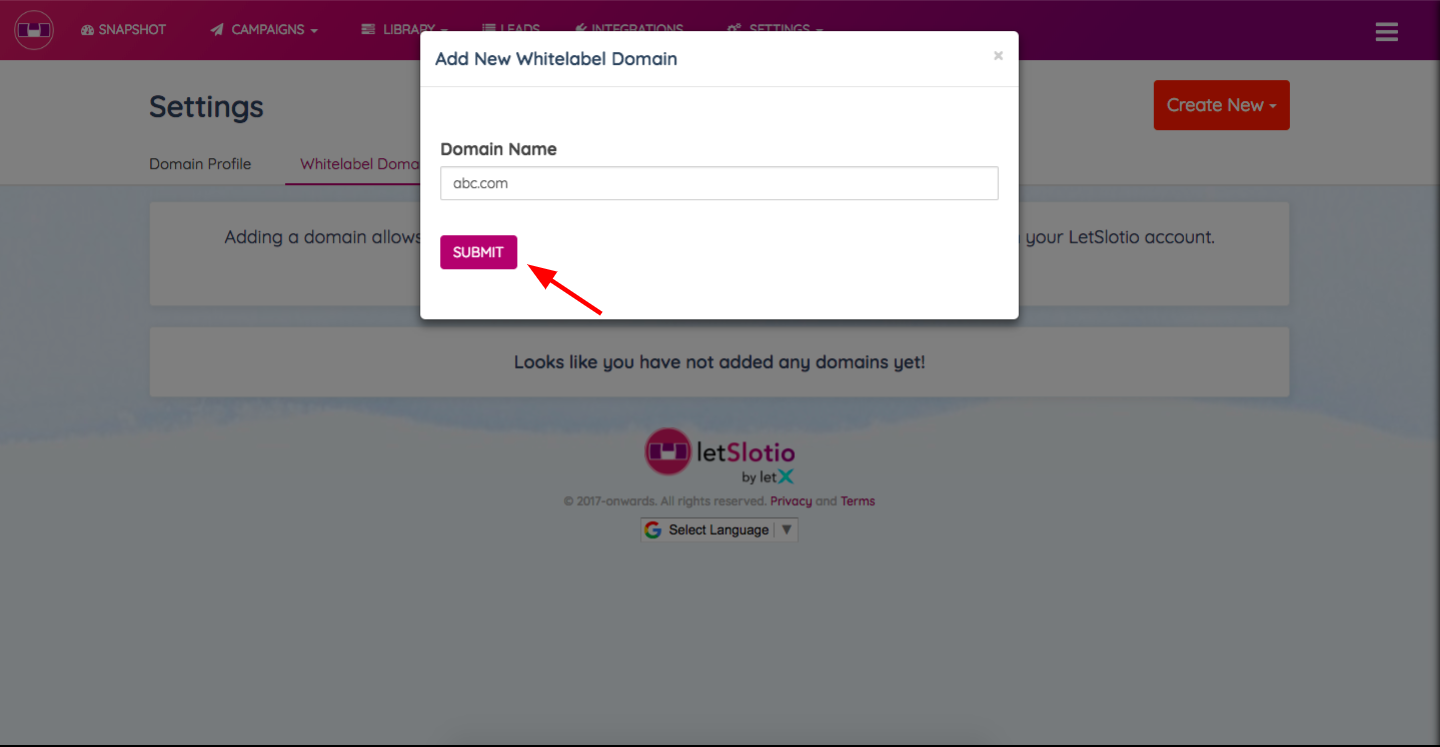Open the Leads menu item
Image resolution: width=1440 pixels, height=747 pixels.
[x=510, y=28]
